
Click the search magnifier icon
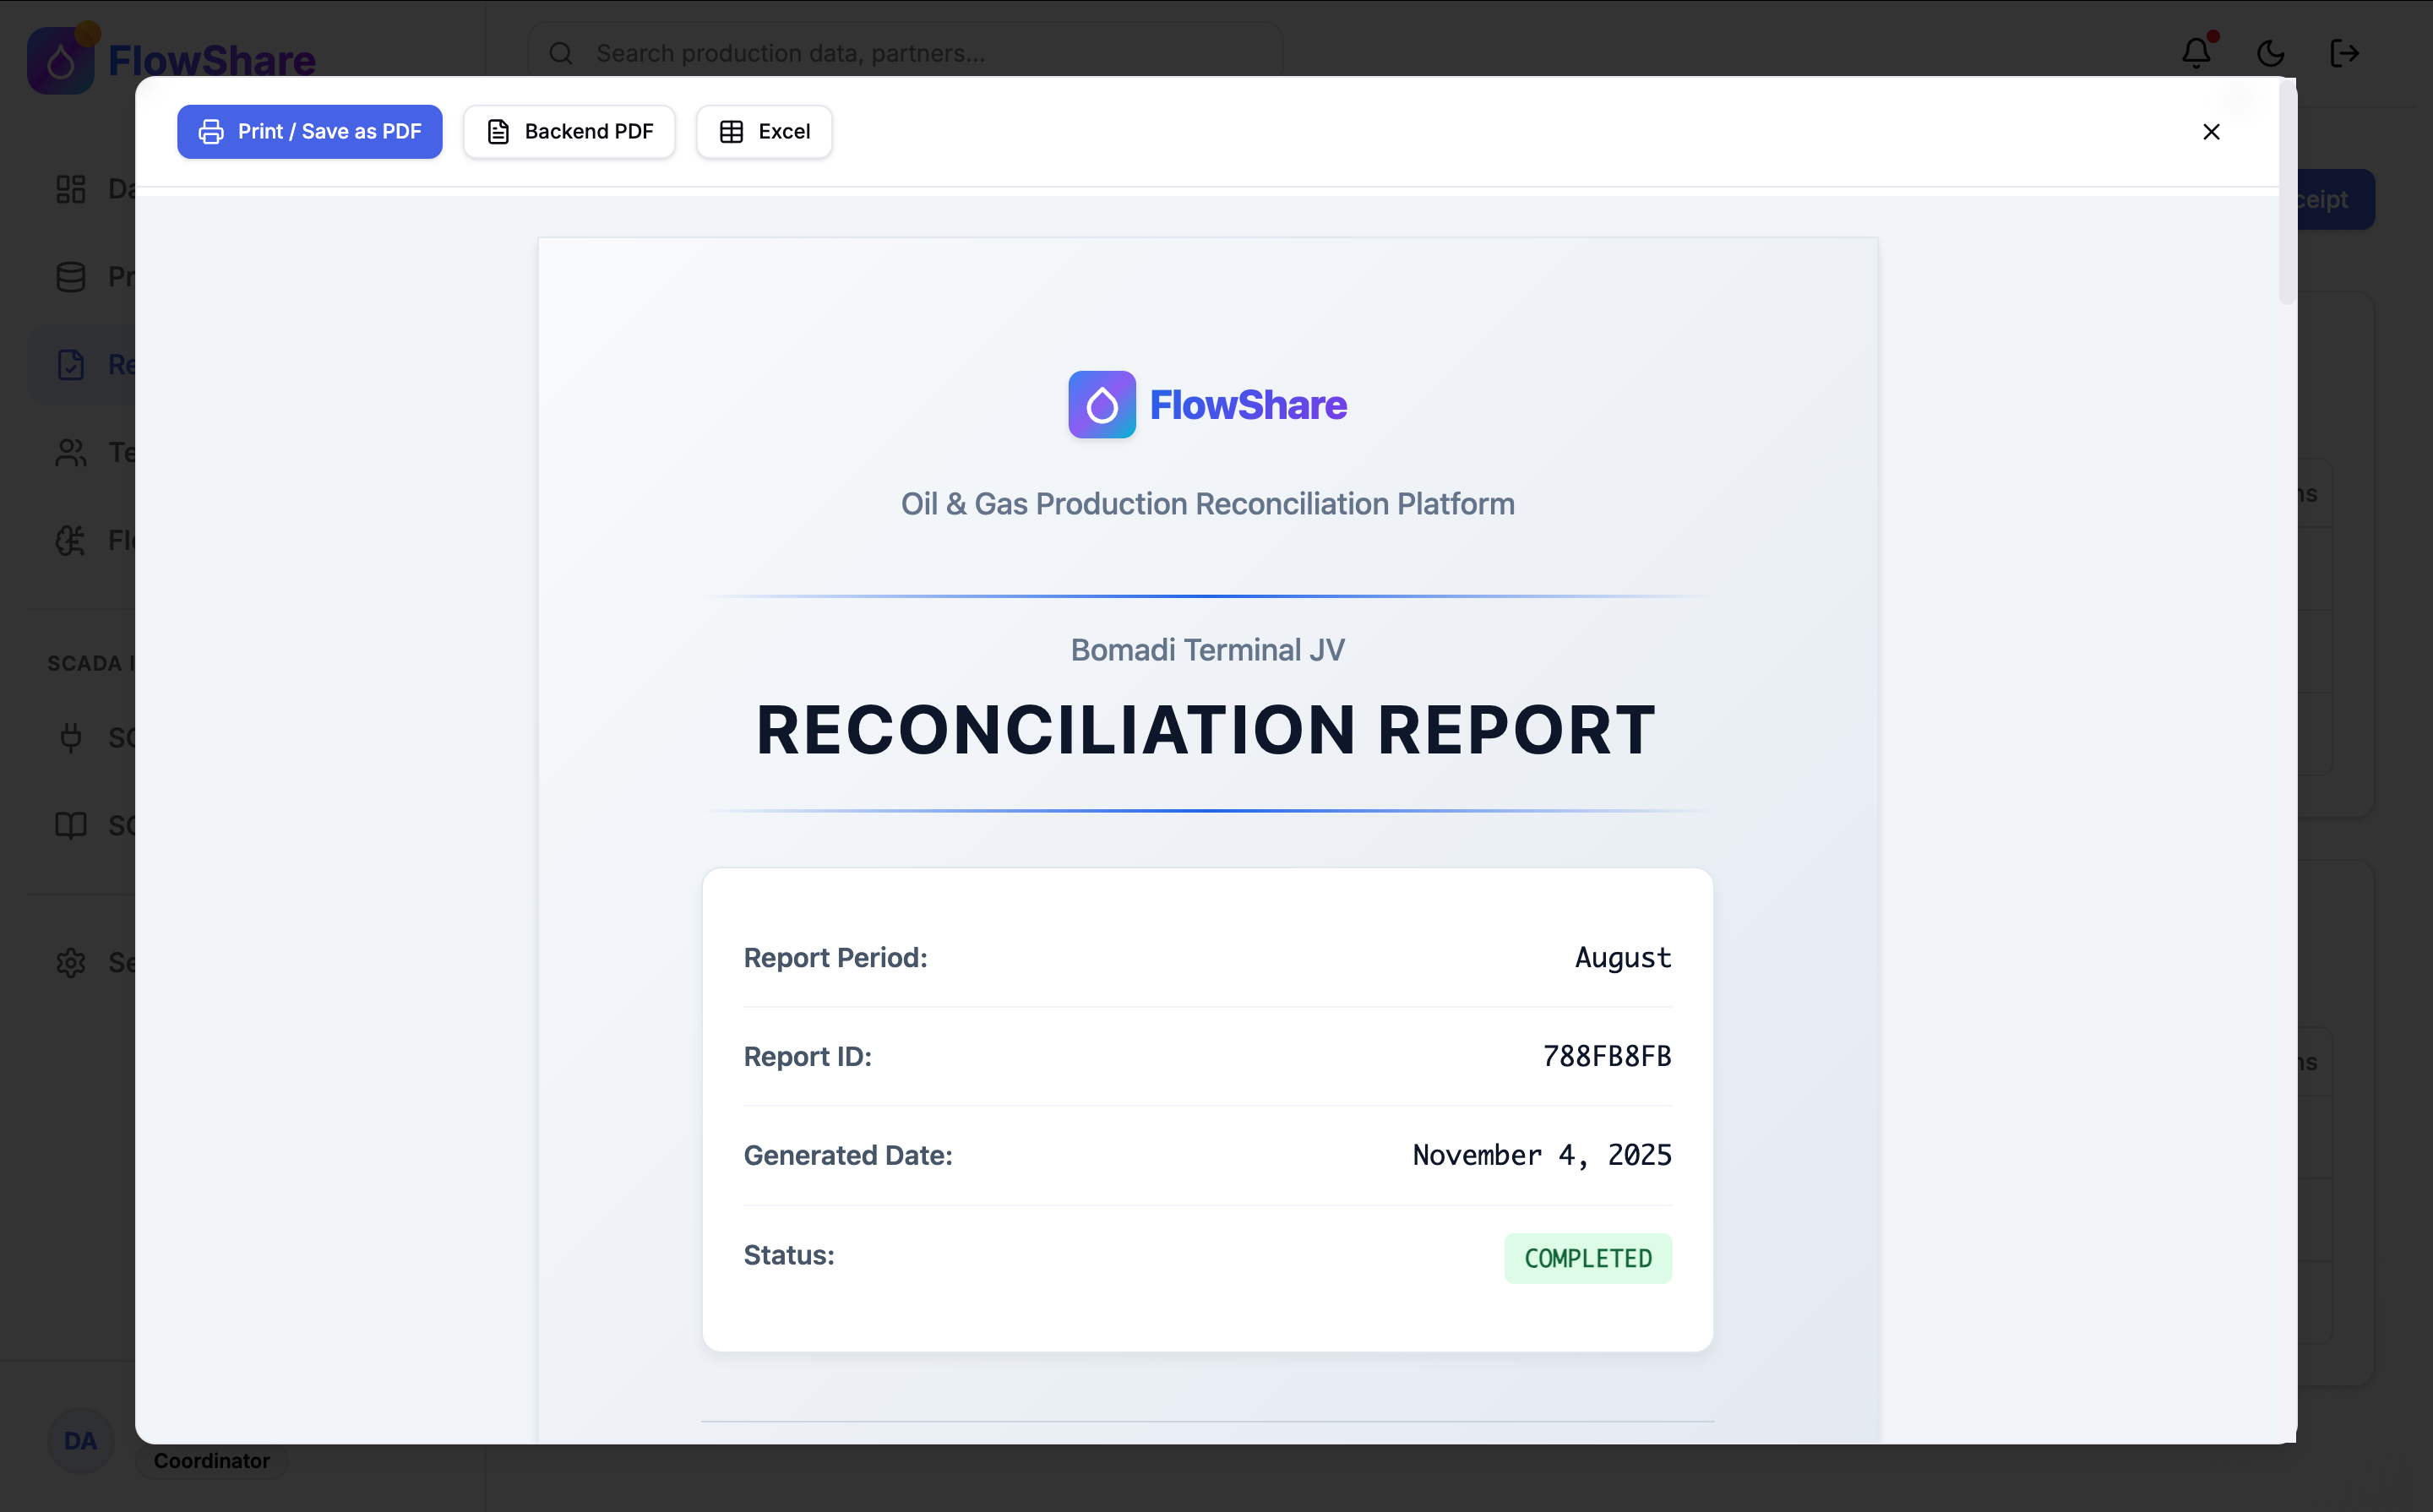(561, 53)
